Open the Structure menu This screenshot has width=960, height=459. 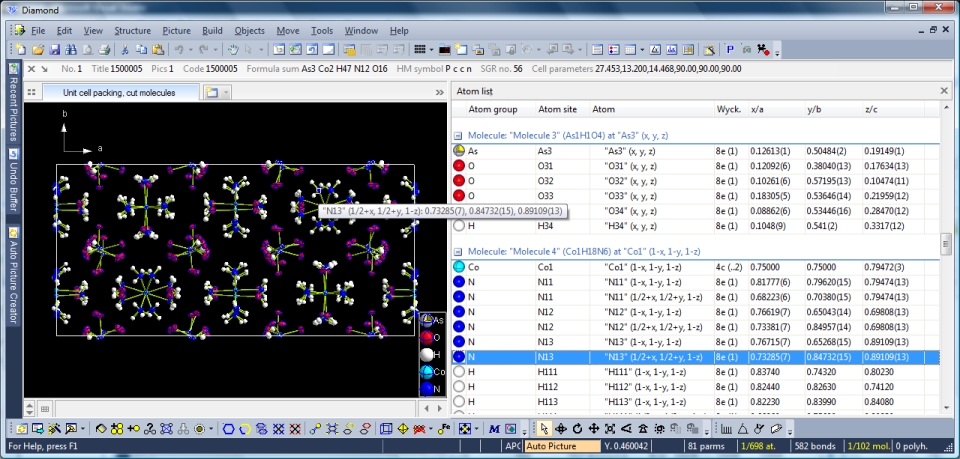coord(132,31)
